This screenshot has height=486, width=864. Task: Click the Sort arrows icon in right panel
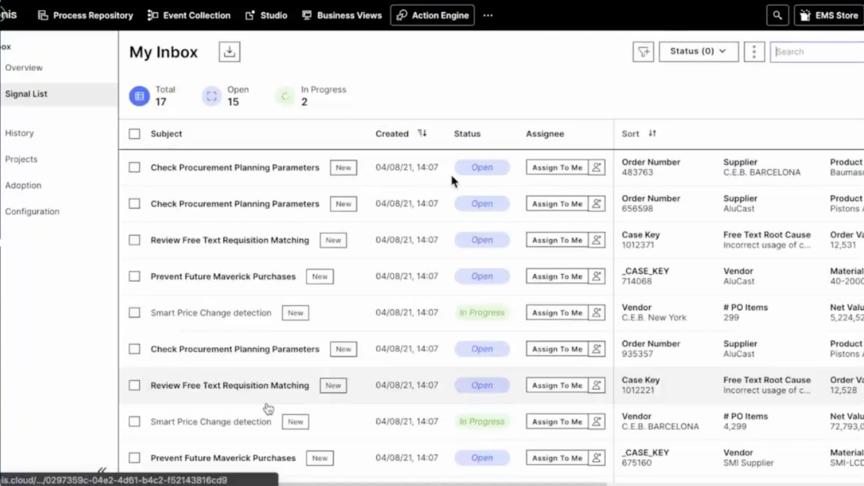tap(652, 133)
